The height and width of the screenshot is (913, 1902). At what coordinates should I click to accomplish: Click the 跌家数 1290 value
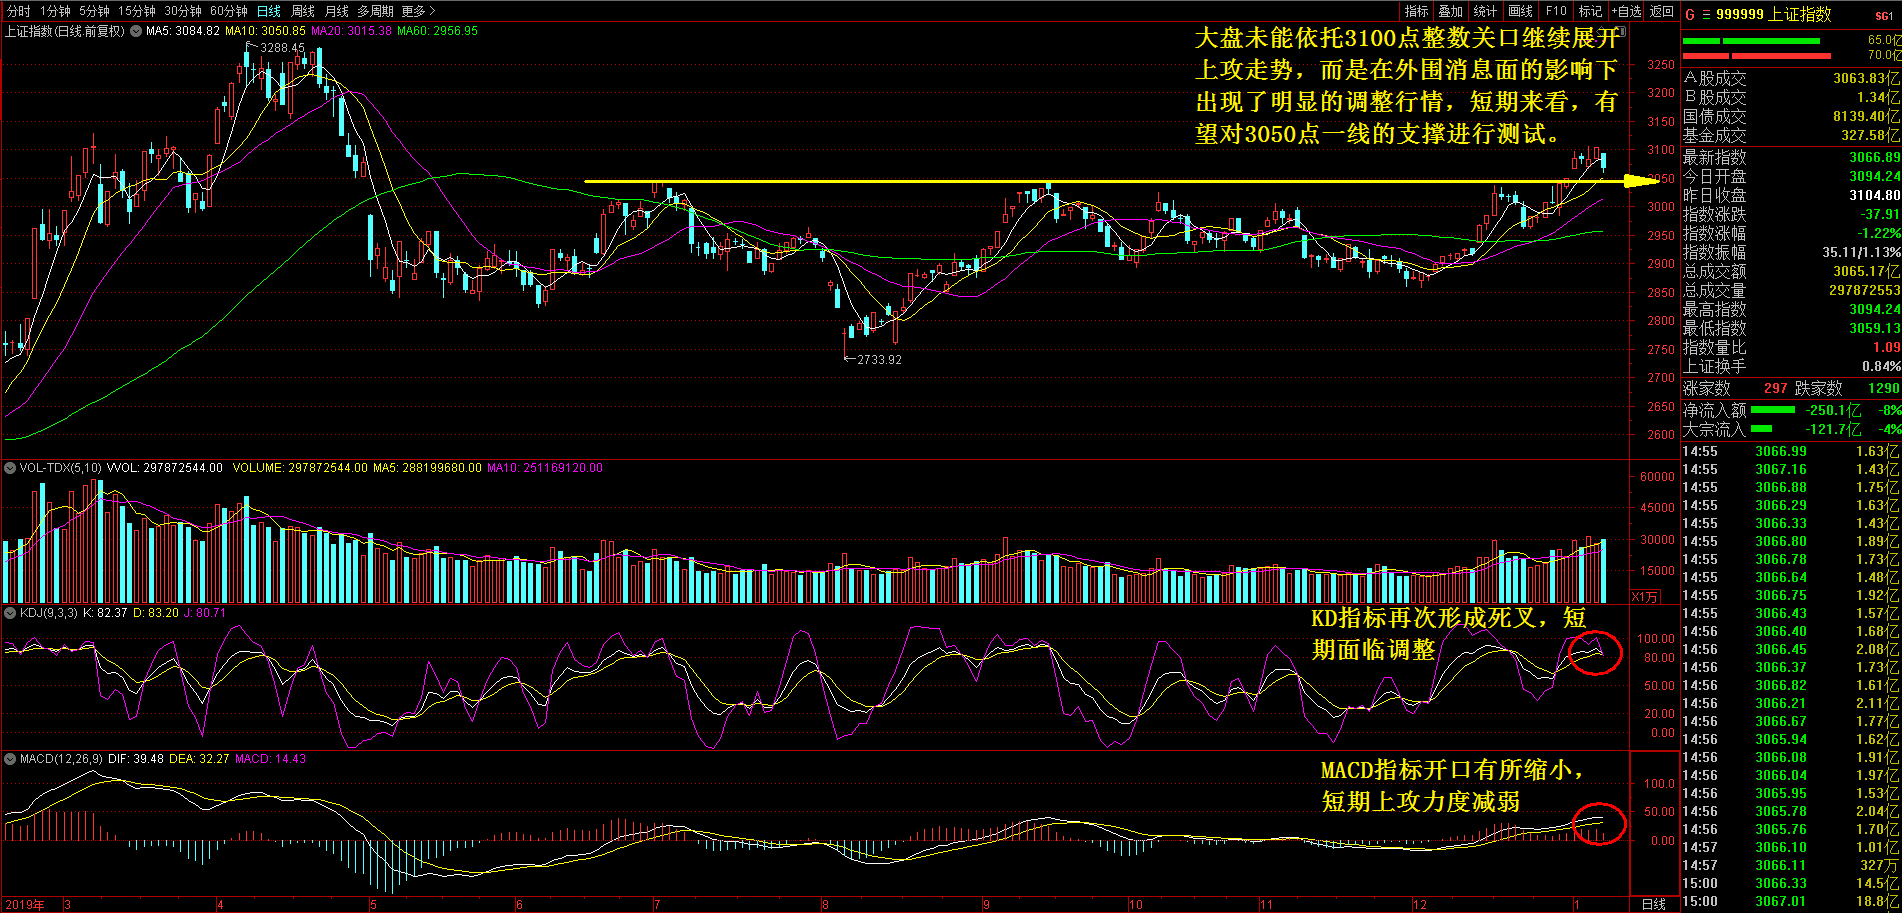point(1883,388)
